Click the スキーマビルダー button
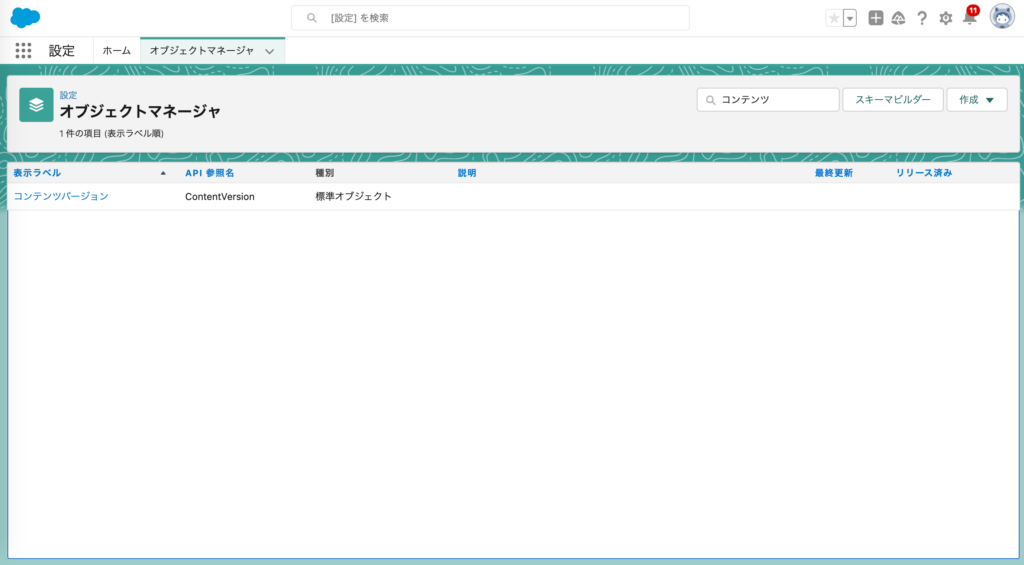The image size is (1024, 565). coord(892,100)
